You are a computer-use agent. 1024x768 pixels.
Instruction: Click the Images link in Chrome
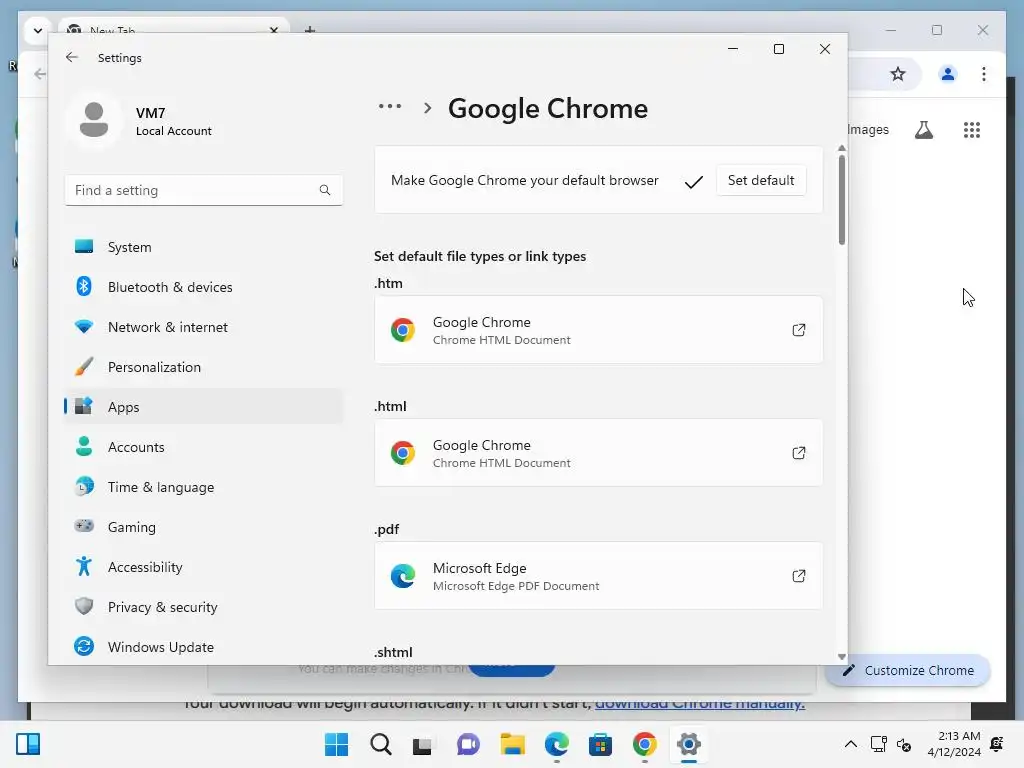(x=868, y=129)
